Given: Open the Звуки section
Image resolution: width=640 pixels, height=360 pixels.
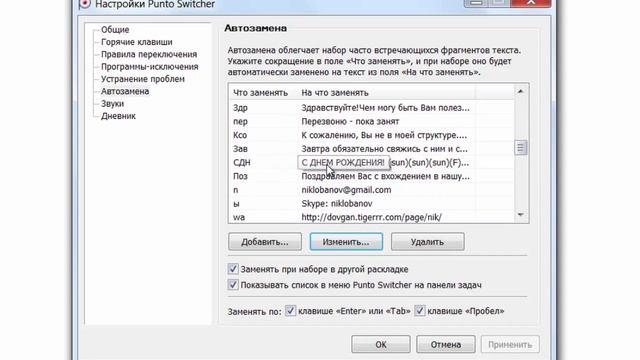Looking at the screenshot, I should (x=112, y=104).
